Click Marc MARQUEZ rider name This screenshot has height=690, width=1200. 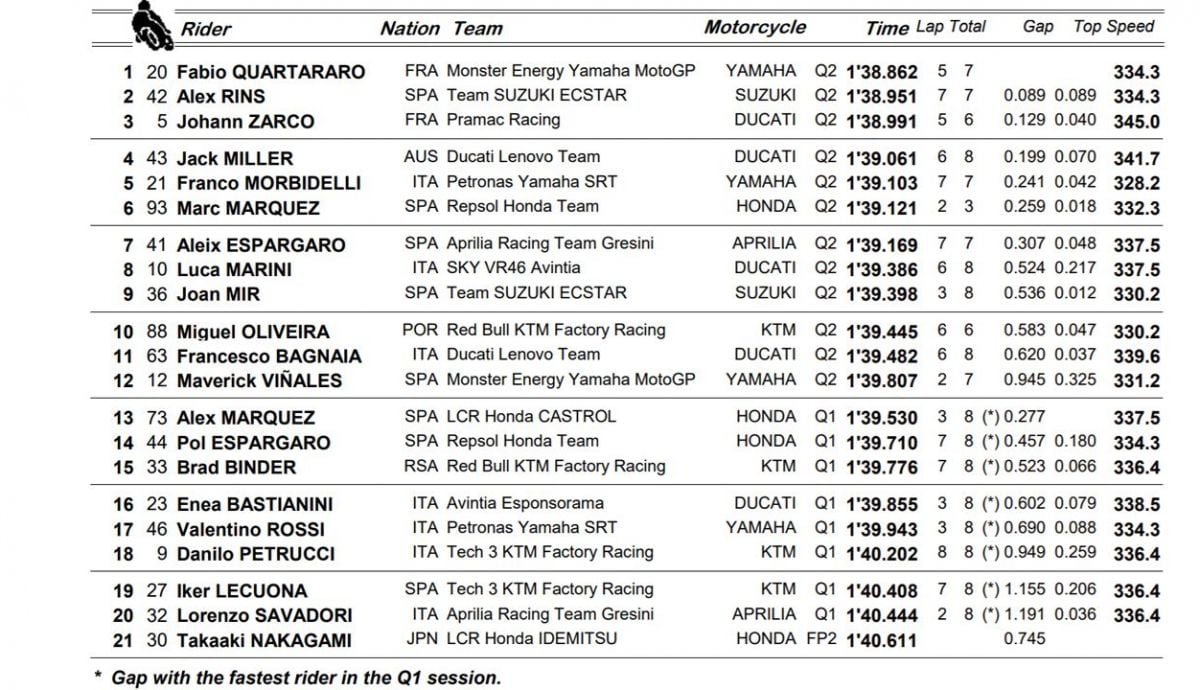248,208
